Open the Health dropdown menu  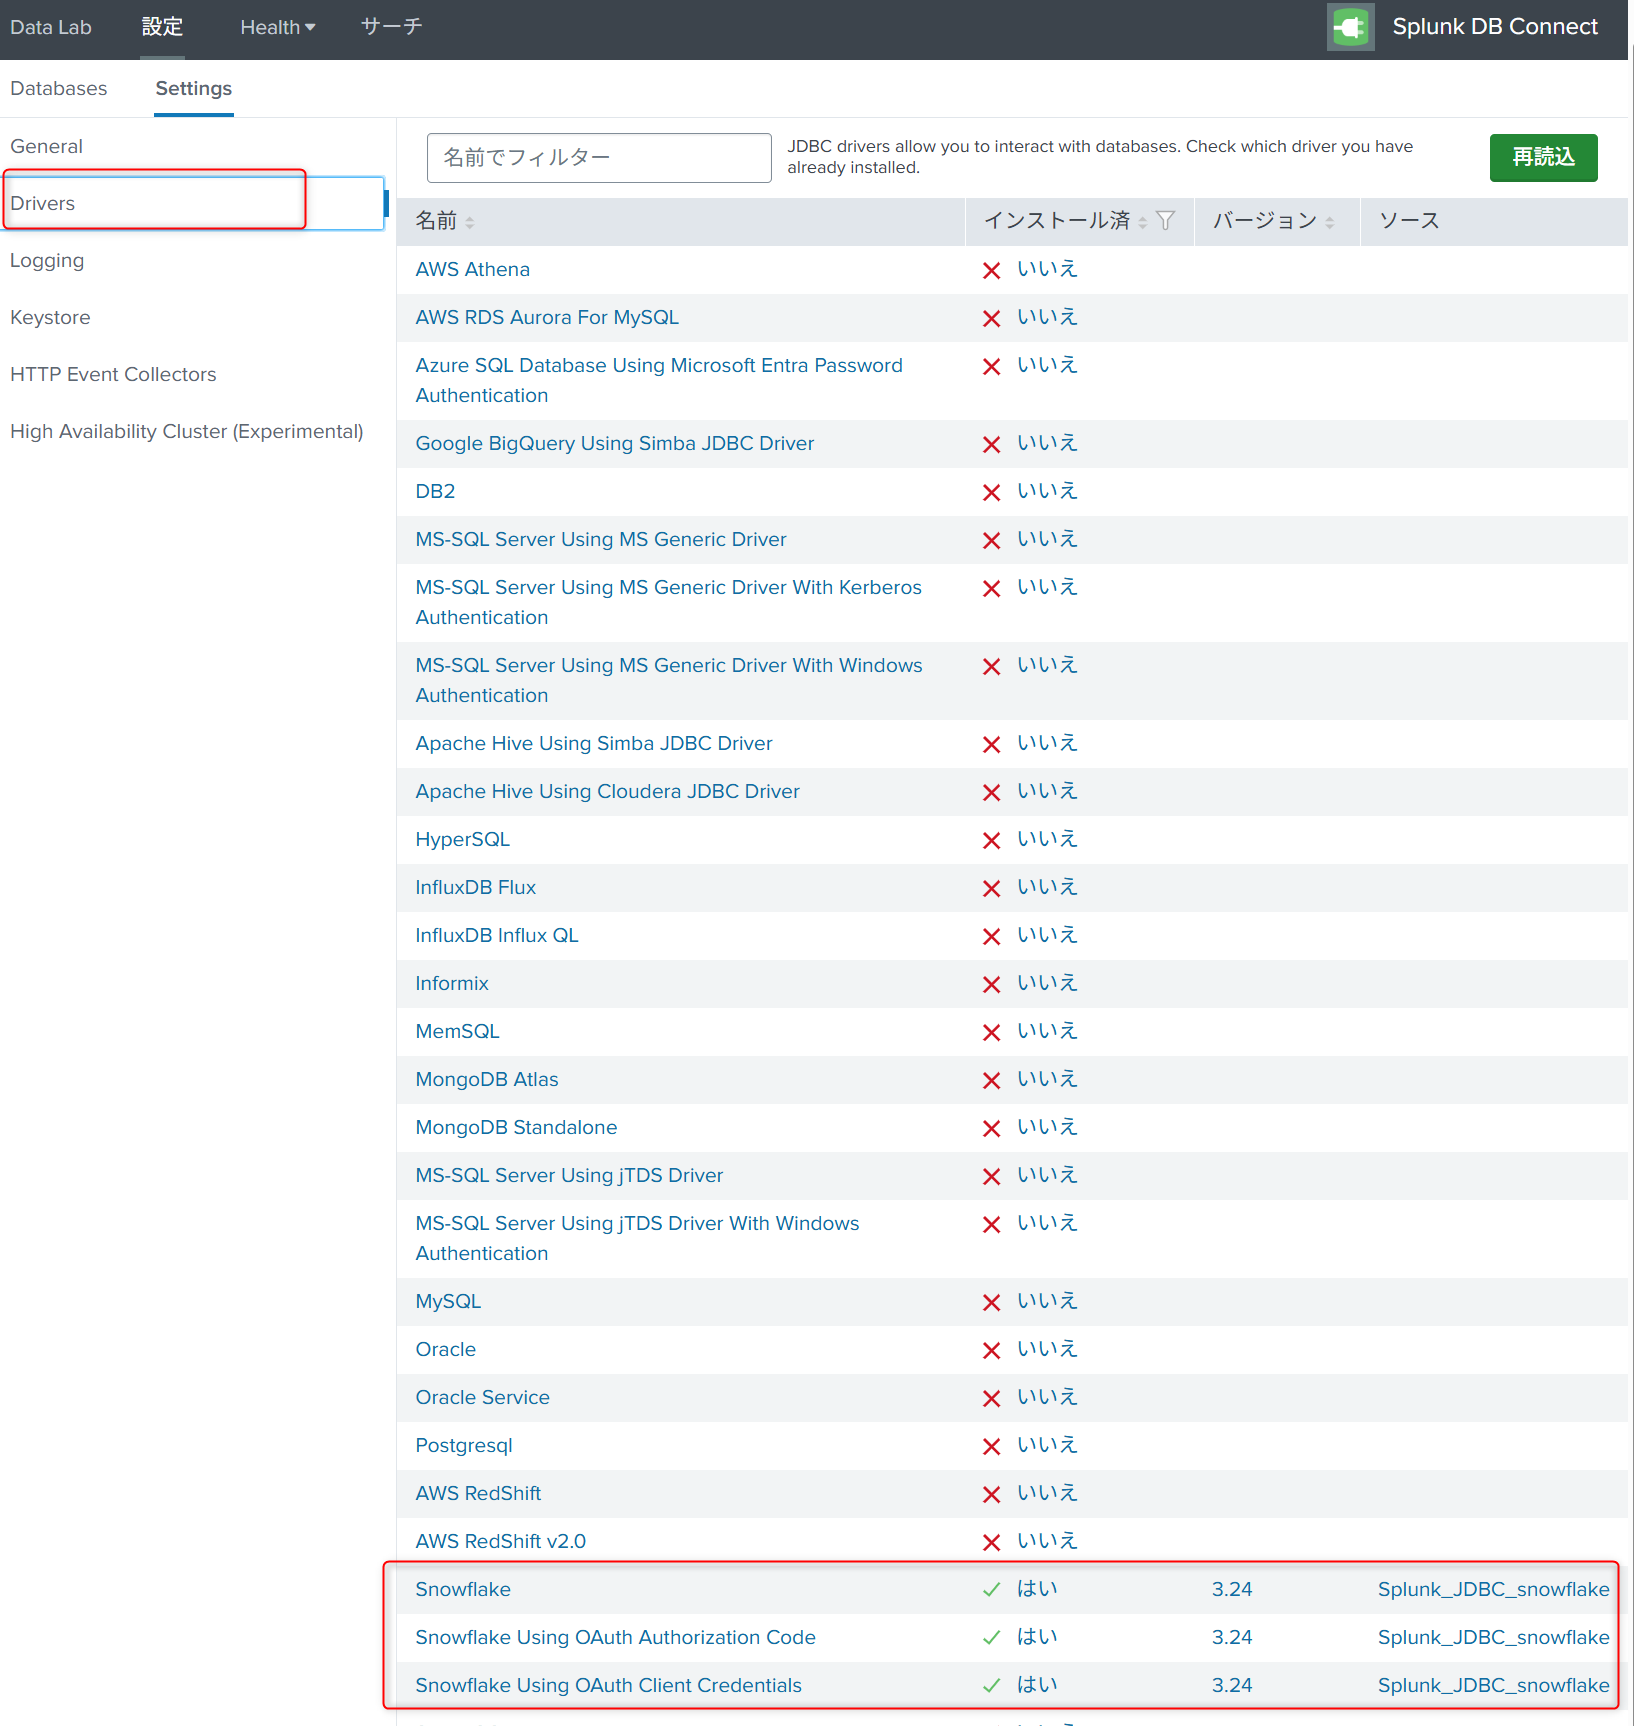pos(277,27)
